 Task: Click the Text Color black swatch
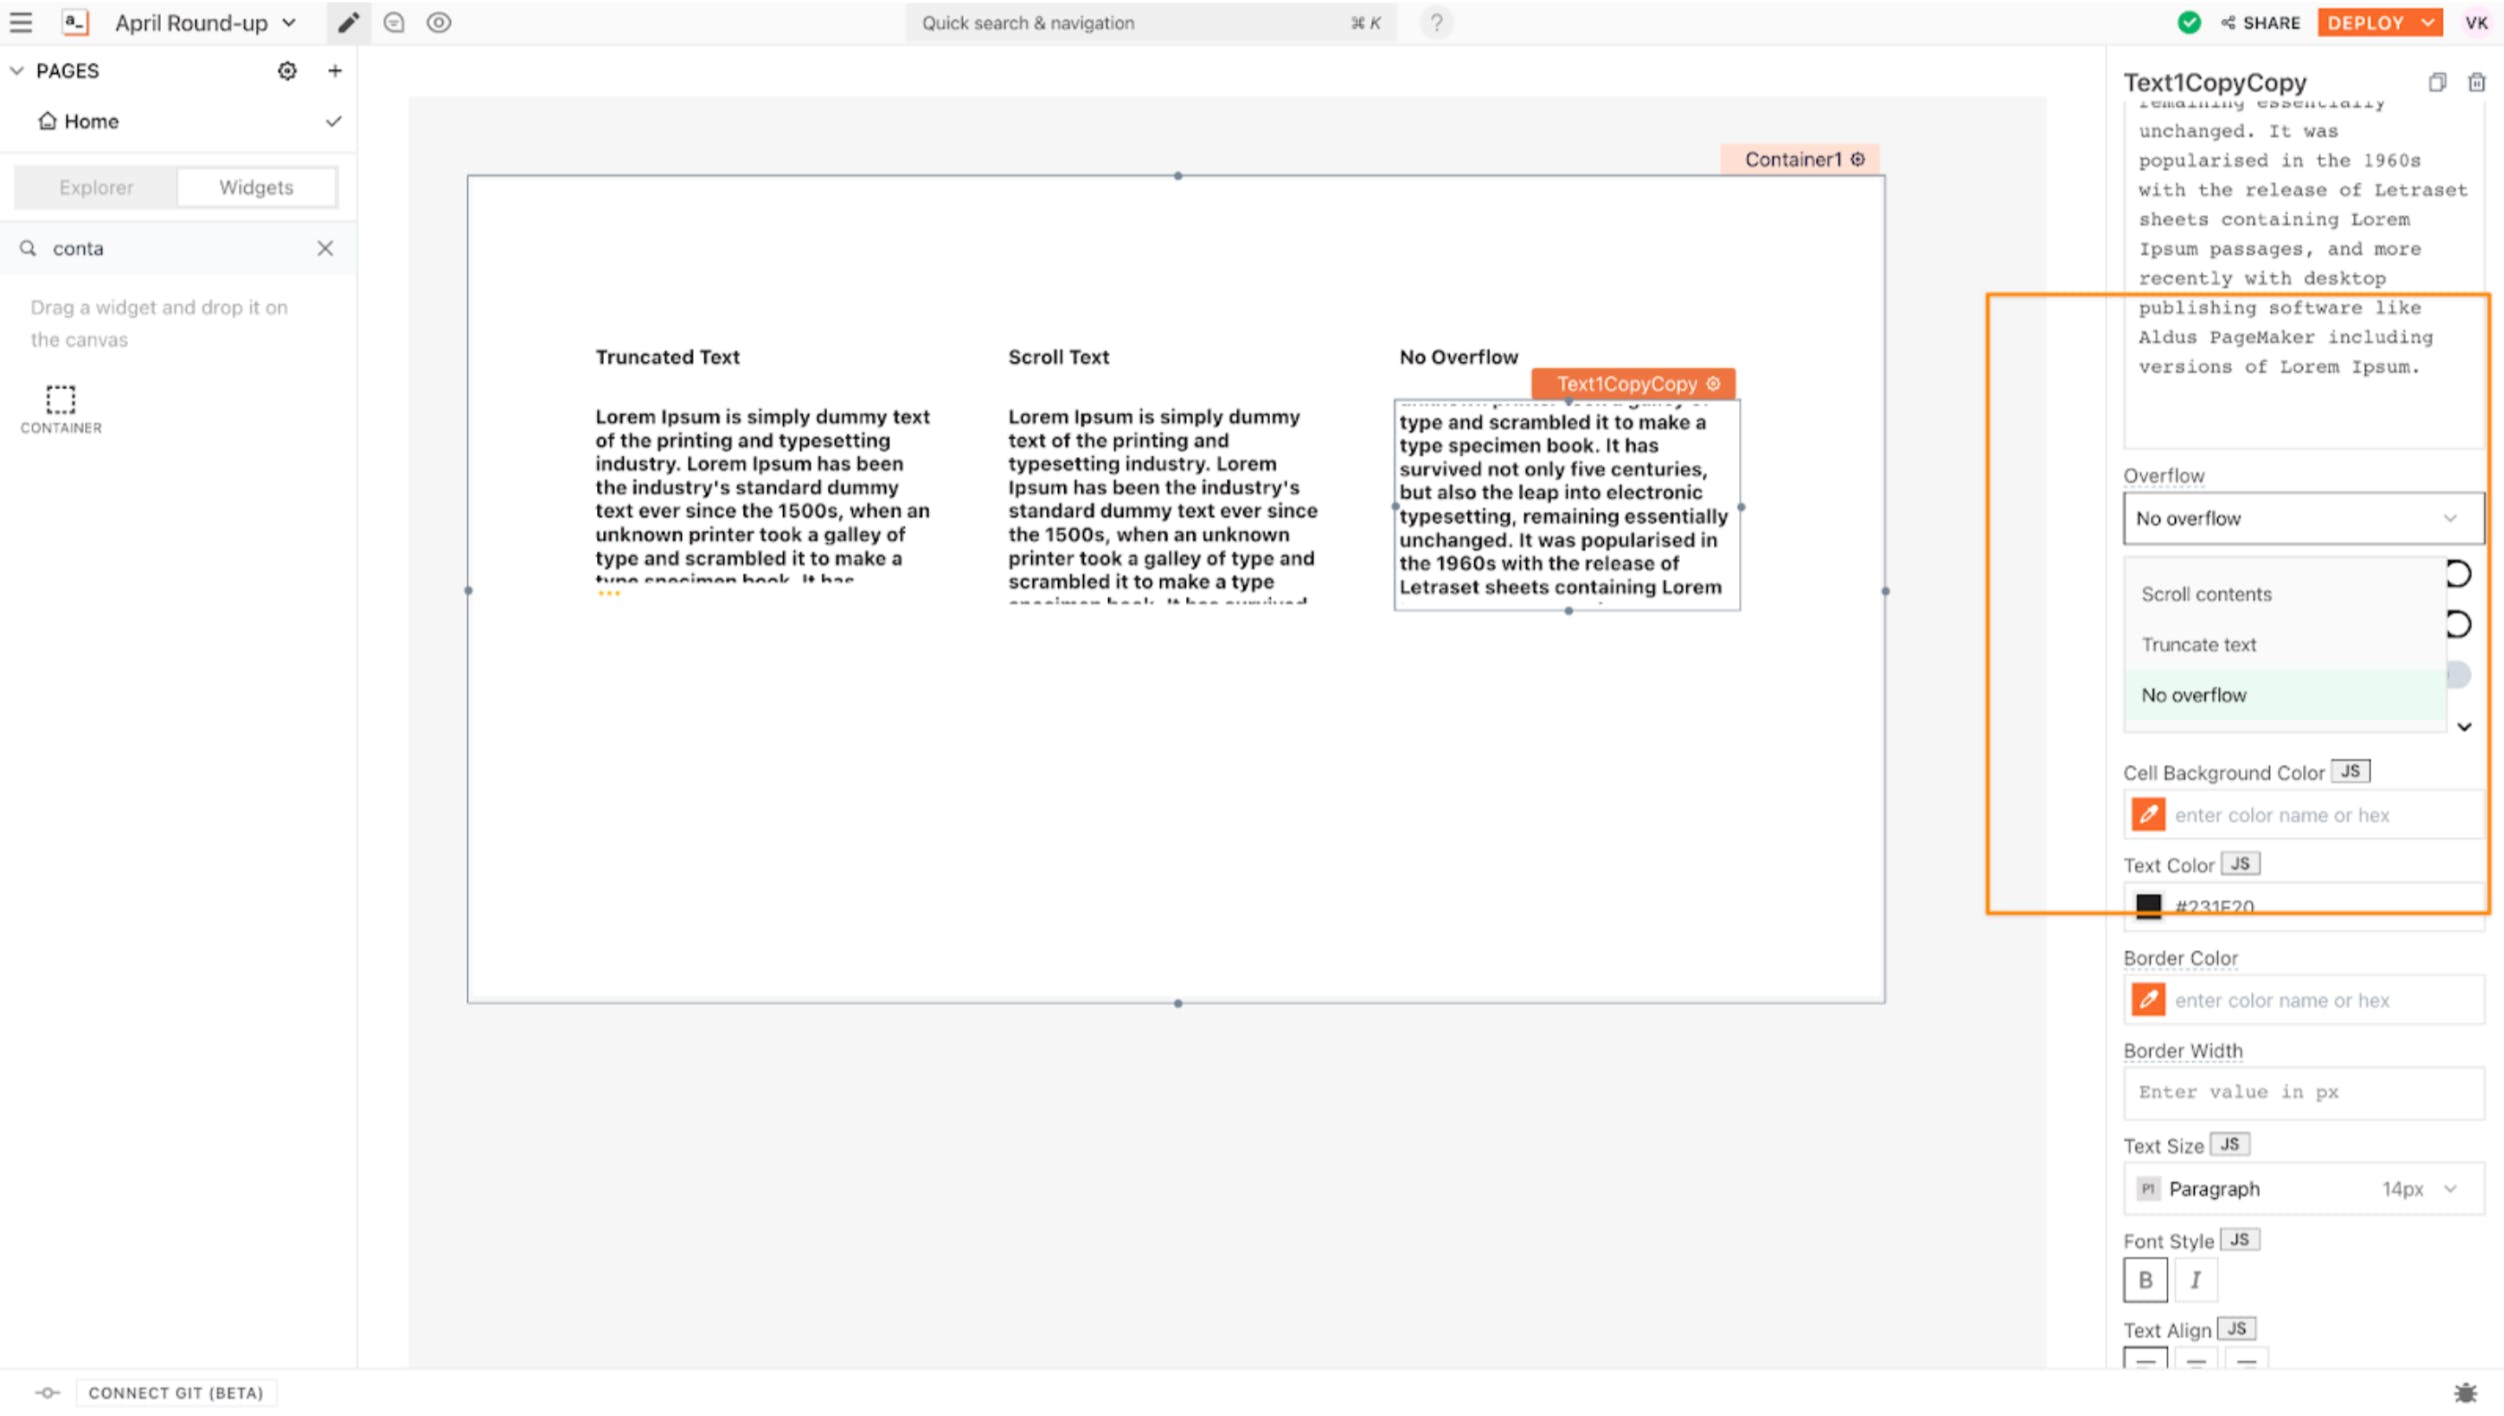coord(2148,906)
